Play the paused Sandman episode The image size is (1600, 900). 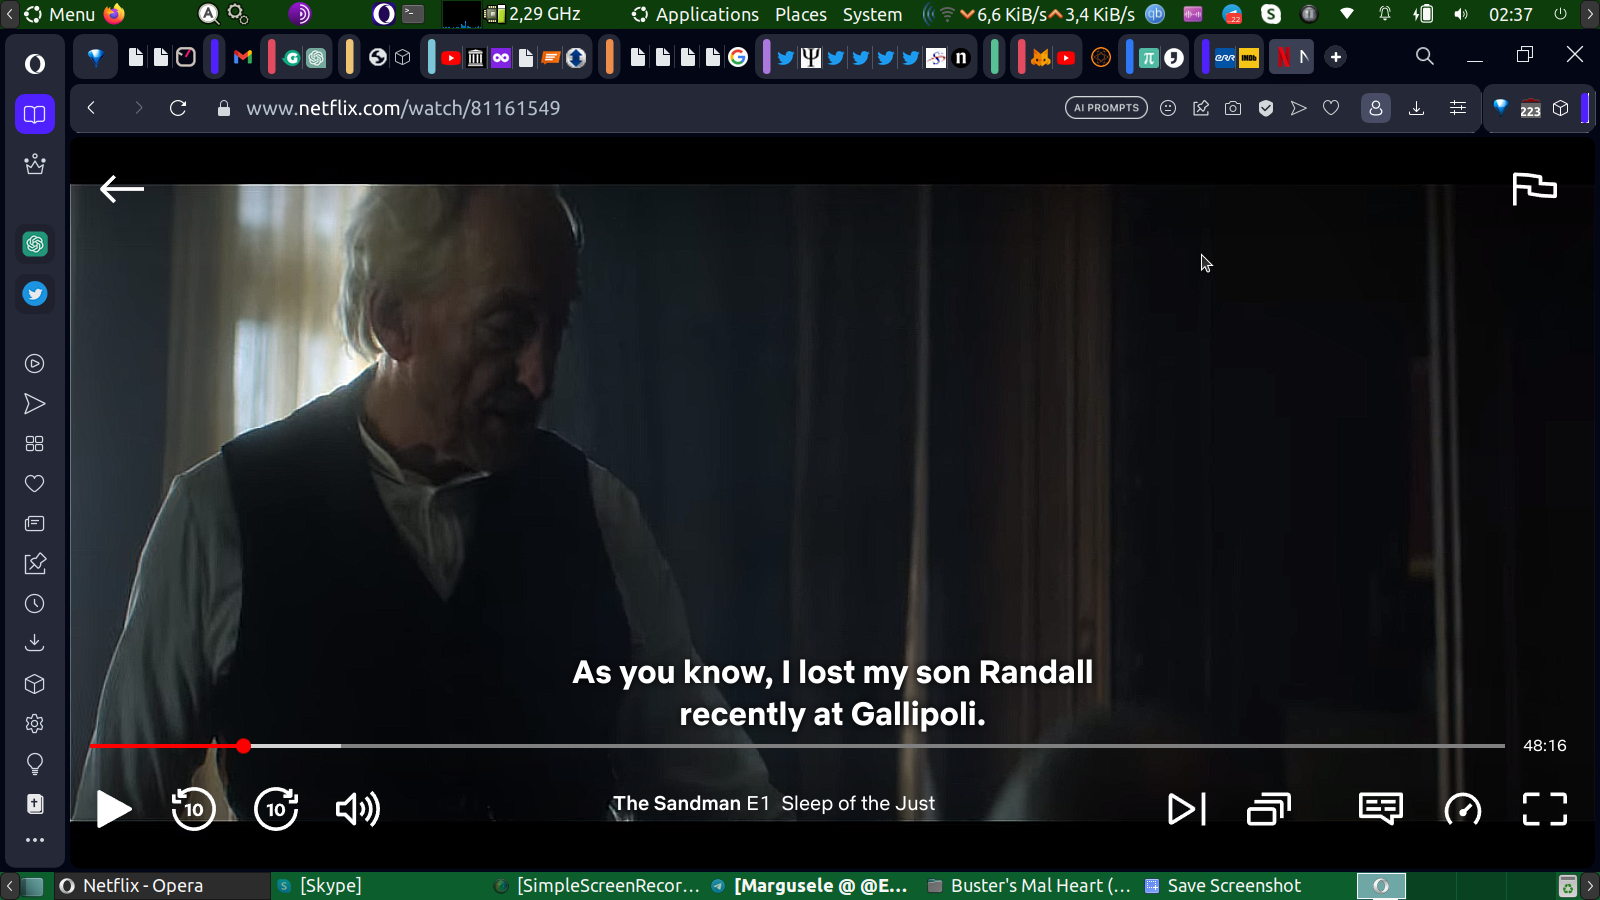point(114,809)
